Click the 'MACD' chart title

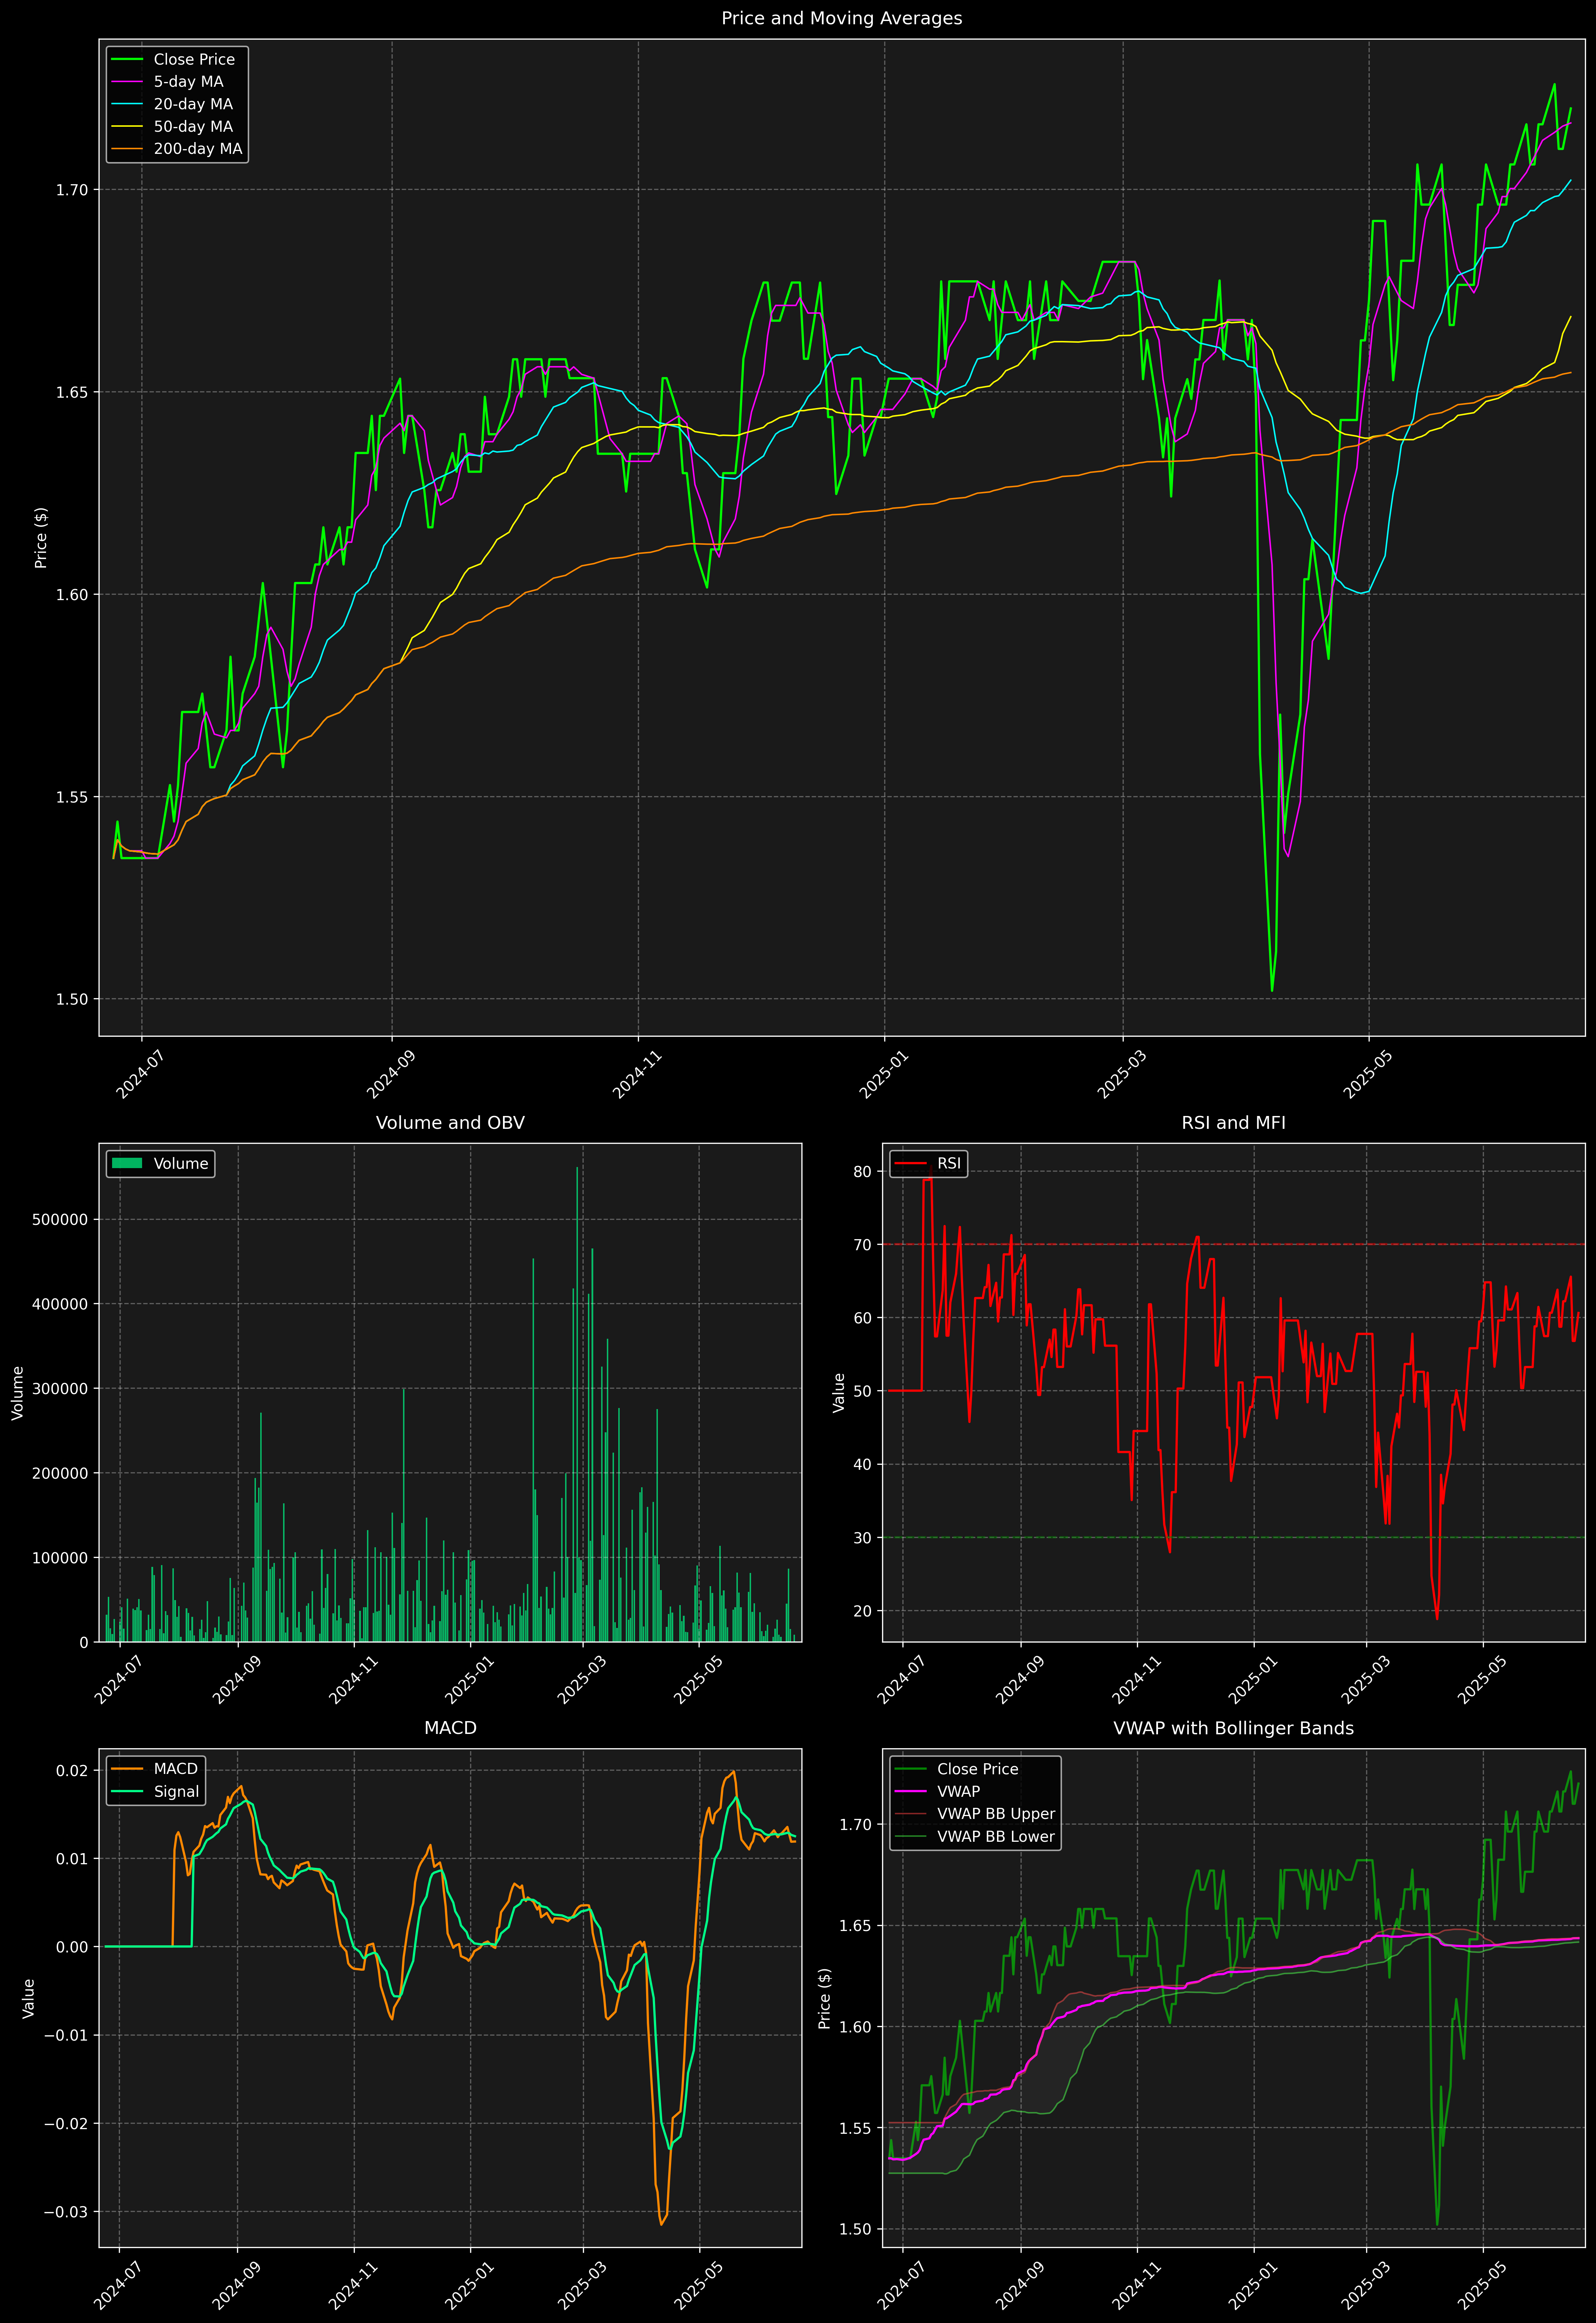(x=450, y=1728)
